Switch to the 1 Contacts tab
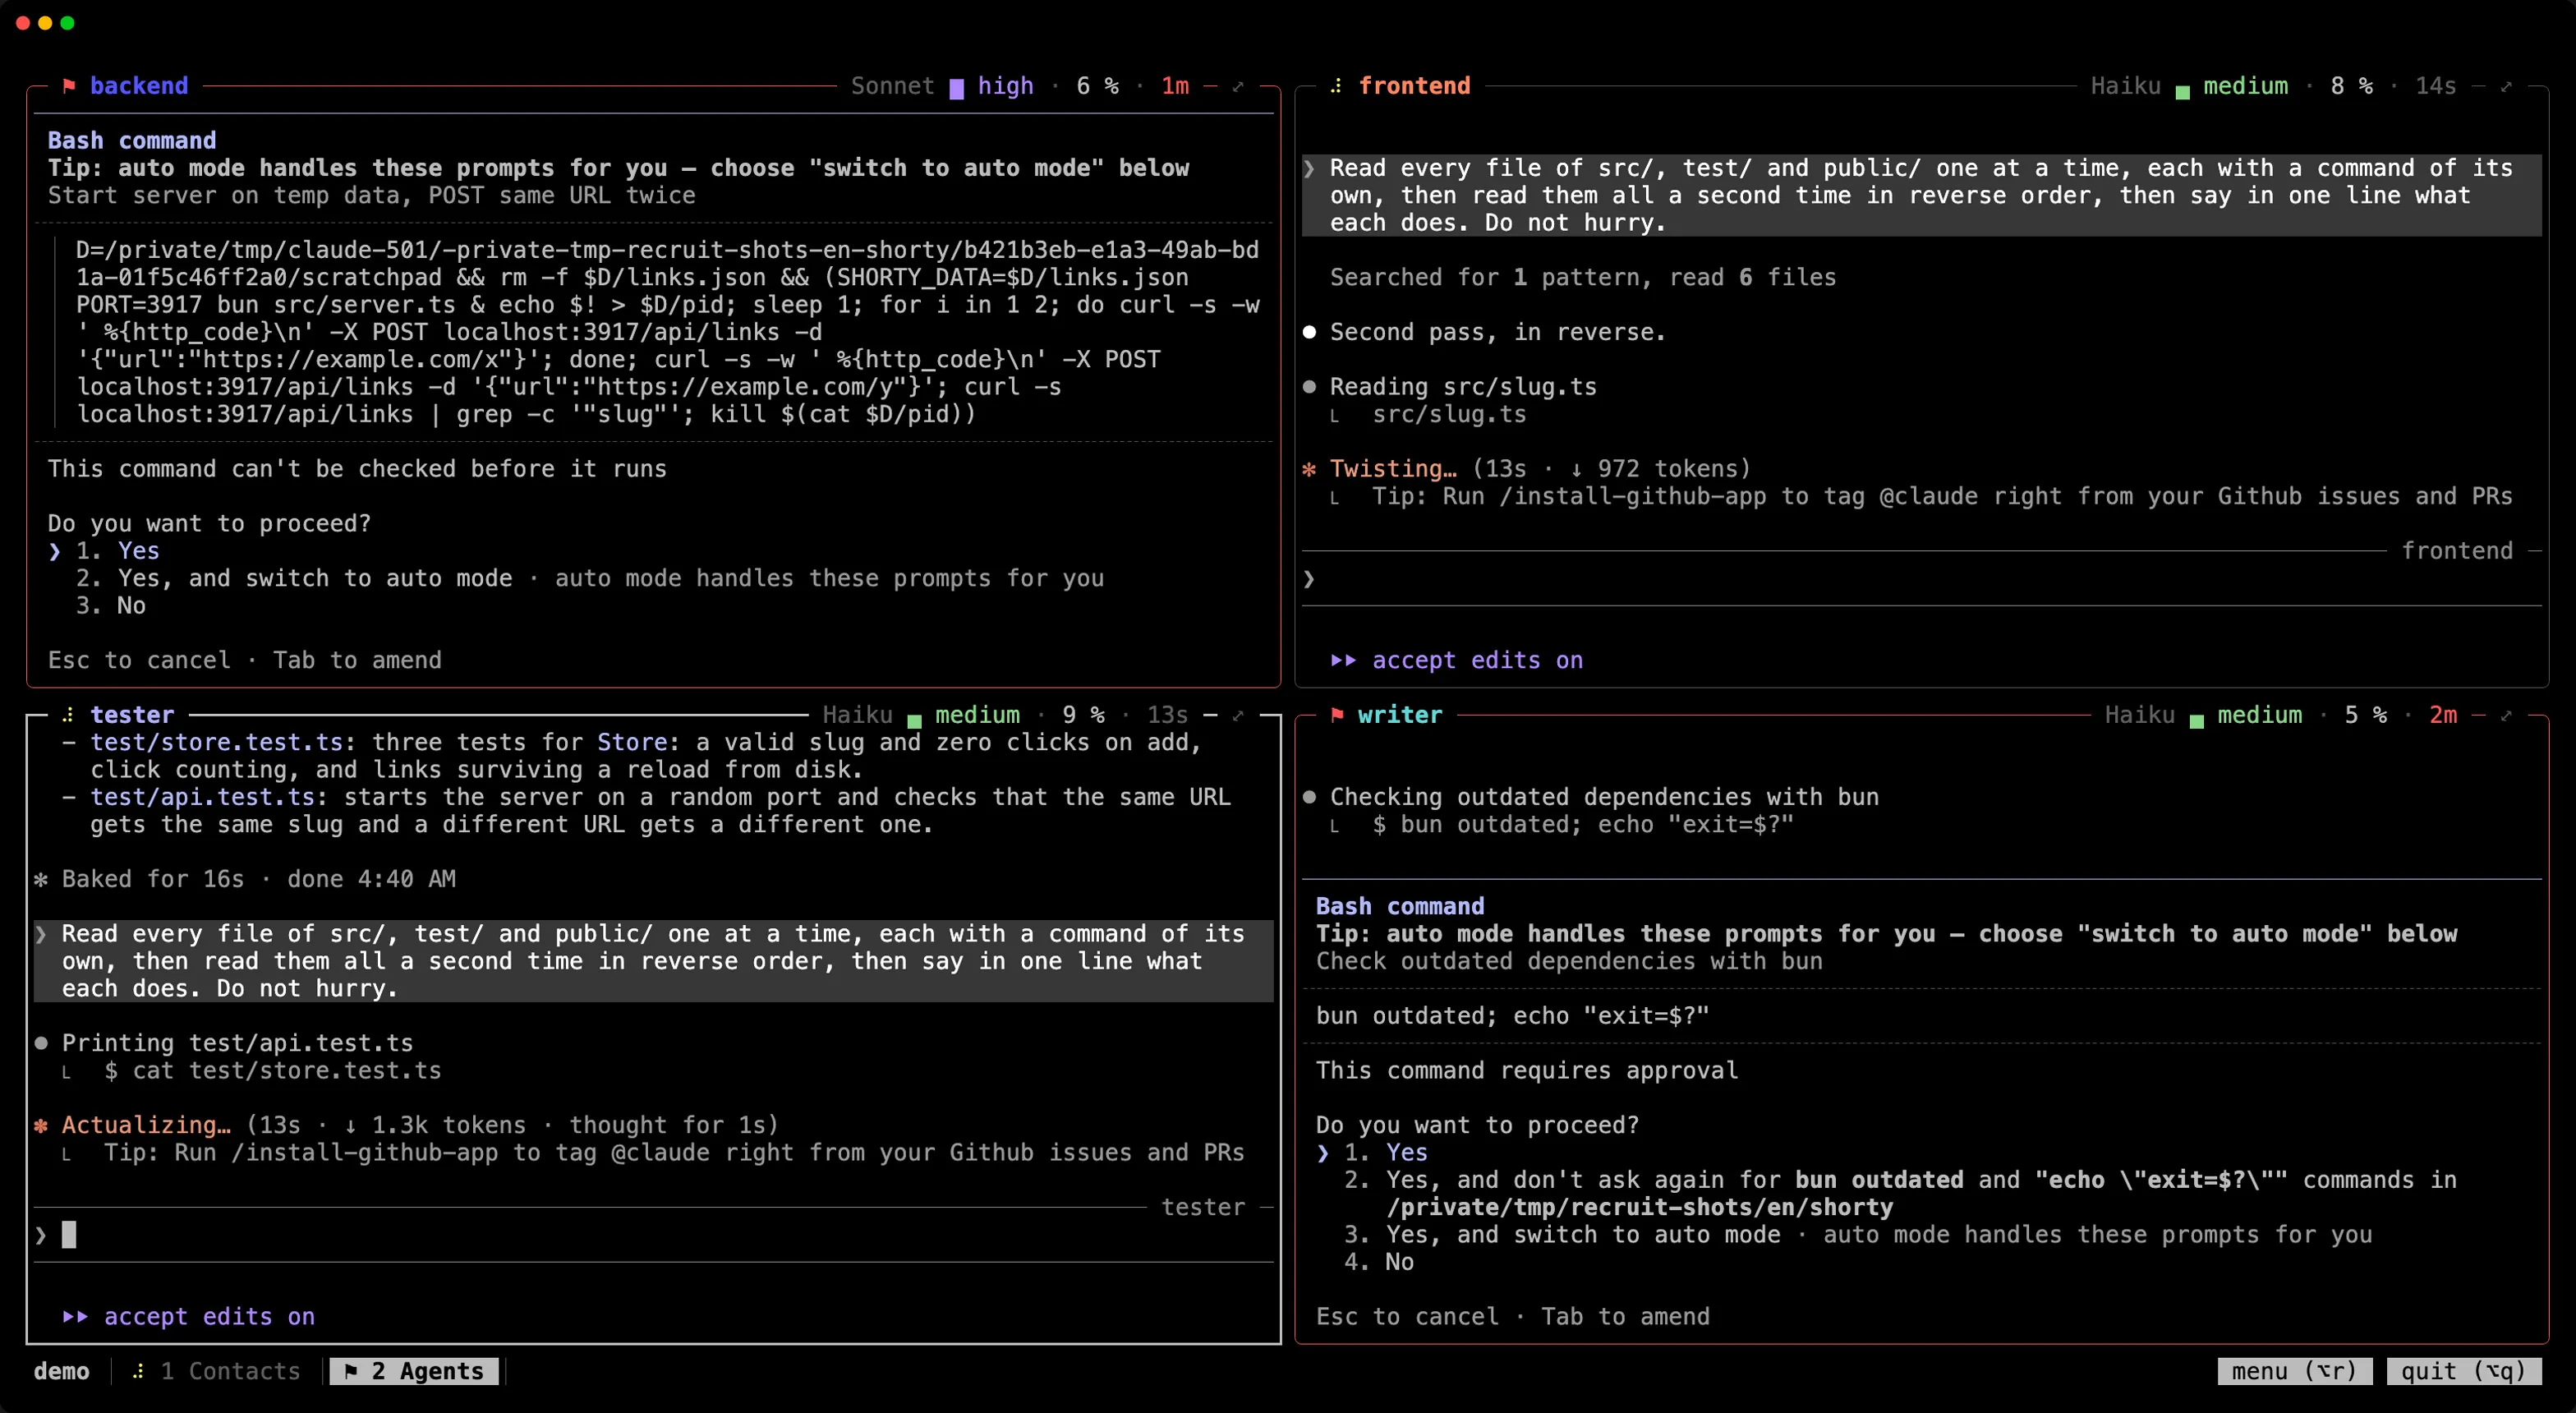 coord(216,1371)
